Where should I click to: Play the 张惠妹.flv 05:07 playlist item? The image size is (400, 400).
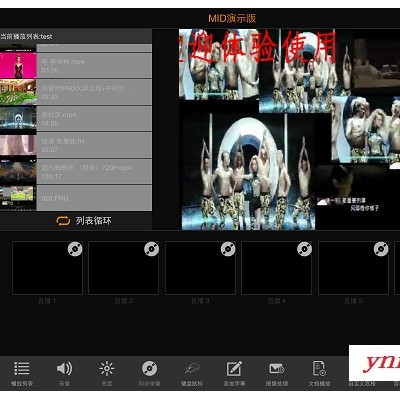[94, 145]
